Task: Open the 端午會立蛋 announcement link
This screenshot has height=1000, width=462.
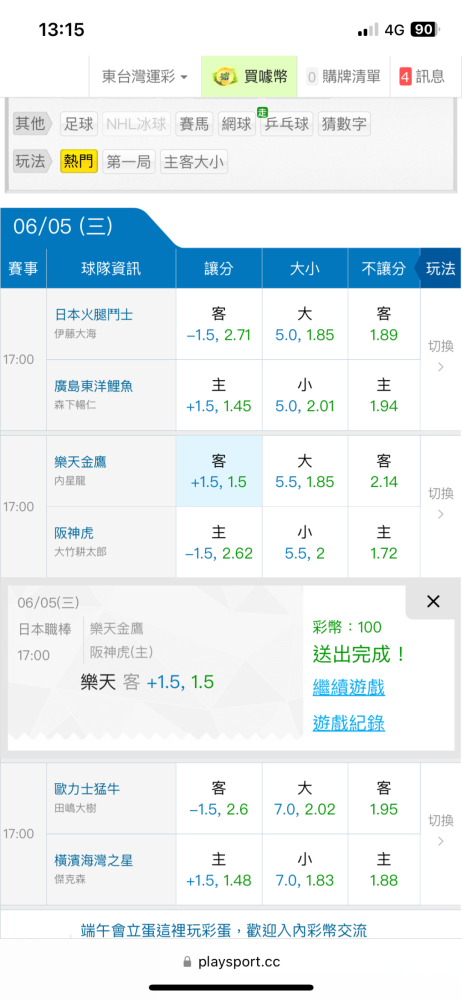Action: [x=224, y=930]
